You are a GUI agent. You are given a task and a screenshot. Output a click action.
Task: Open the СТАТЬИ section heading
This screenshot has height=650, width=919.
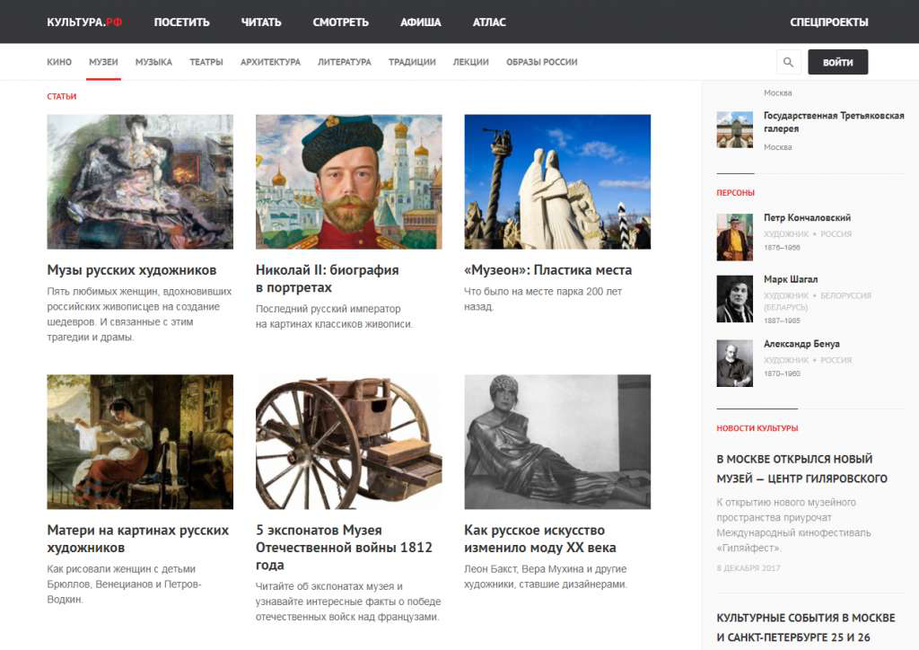[62, 96]
